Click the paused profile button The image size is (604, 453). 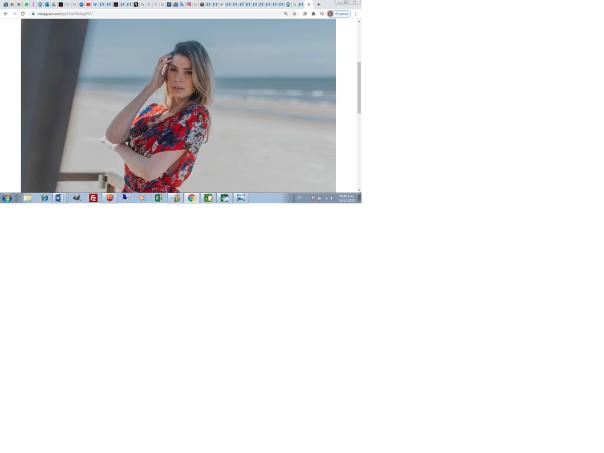(339, 13)
